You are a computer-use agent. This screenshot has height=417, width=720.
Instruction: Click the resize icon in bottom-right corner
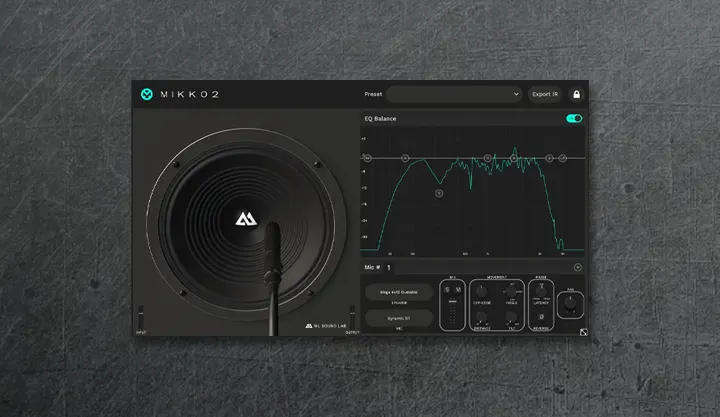coord(582,334)
